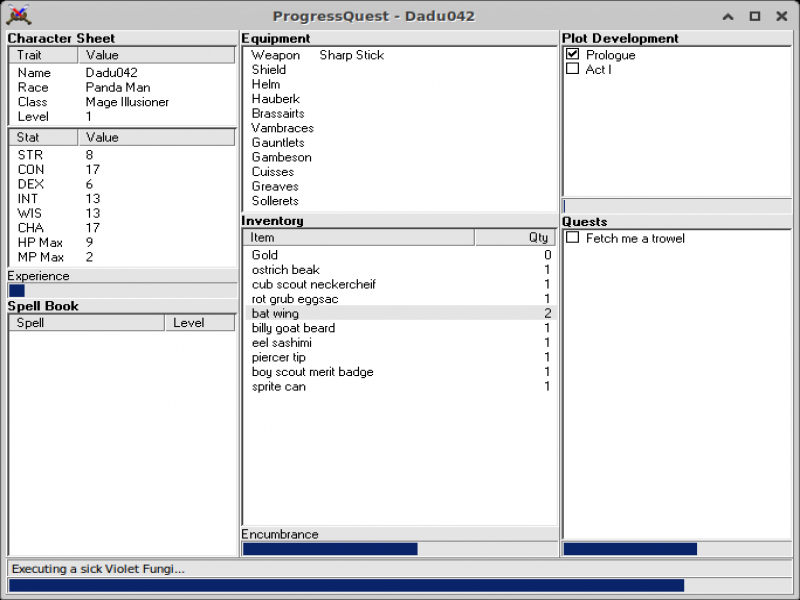Screen dimensions: 800x600
Task: Click the Spell column header in Spell Book
Action: coord(86,323)
